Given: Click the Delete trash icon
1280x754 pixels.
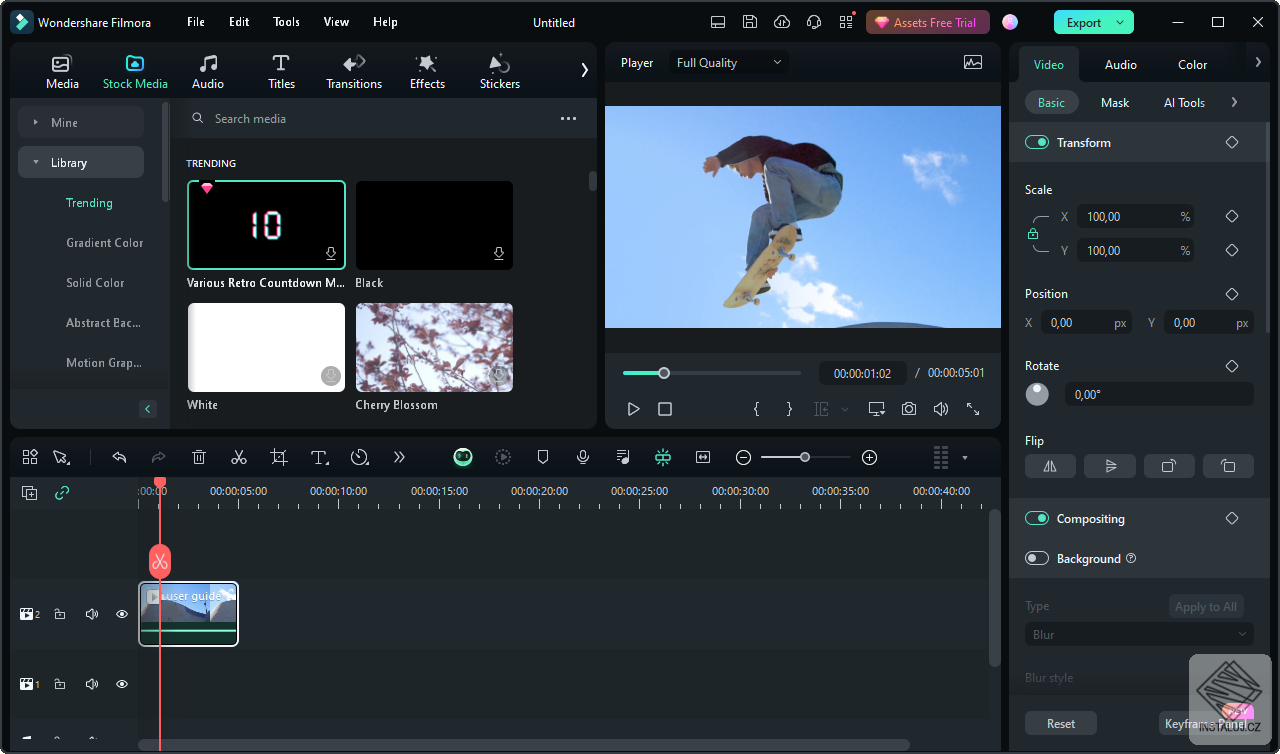Looking at the screenshot, I should tap(199, 457).
